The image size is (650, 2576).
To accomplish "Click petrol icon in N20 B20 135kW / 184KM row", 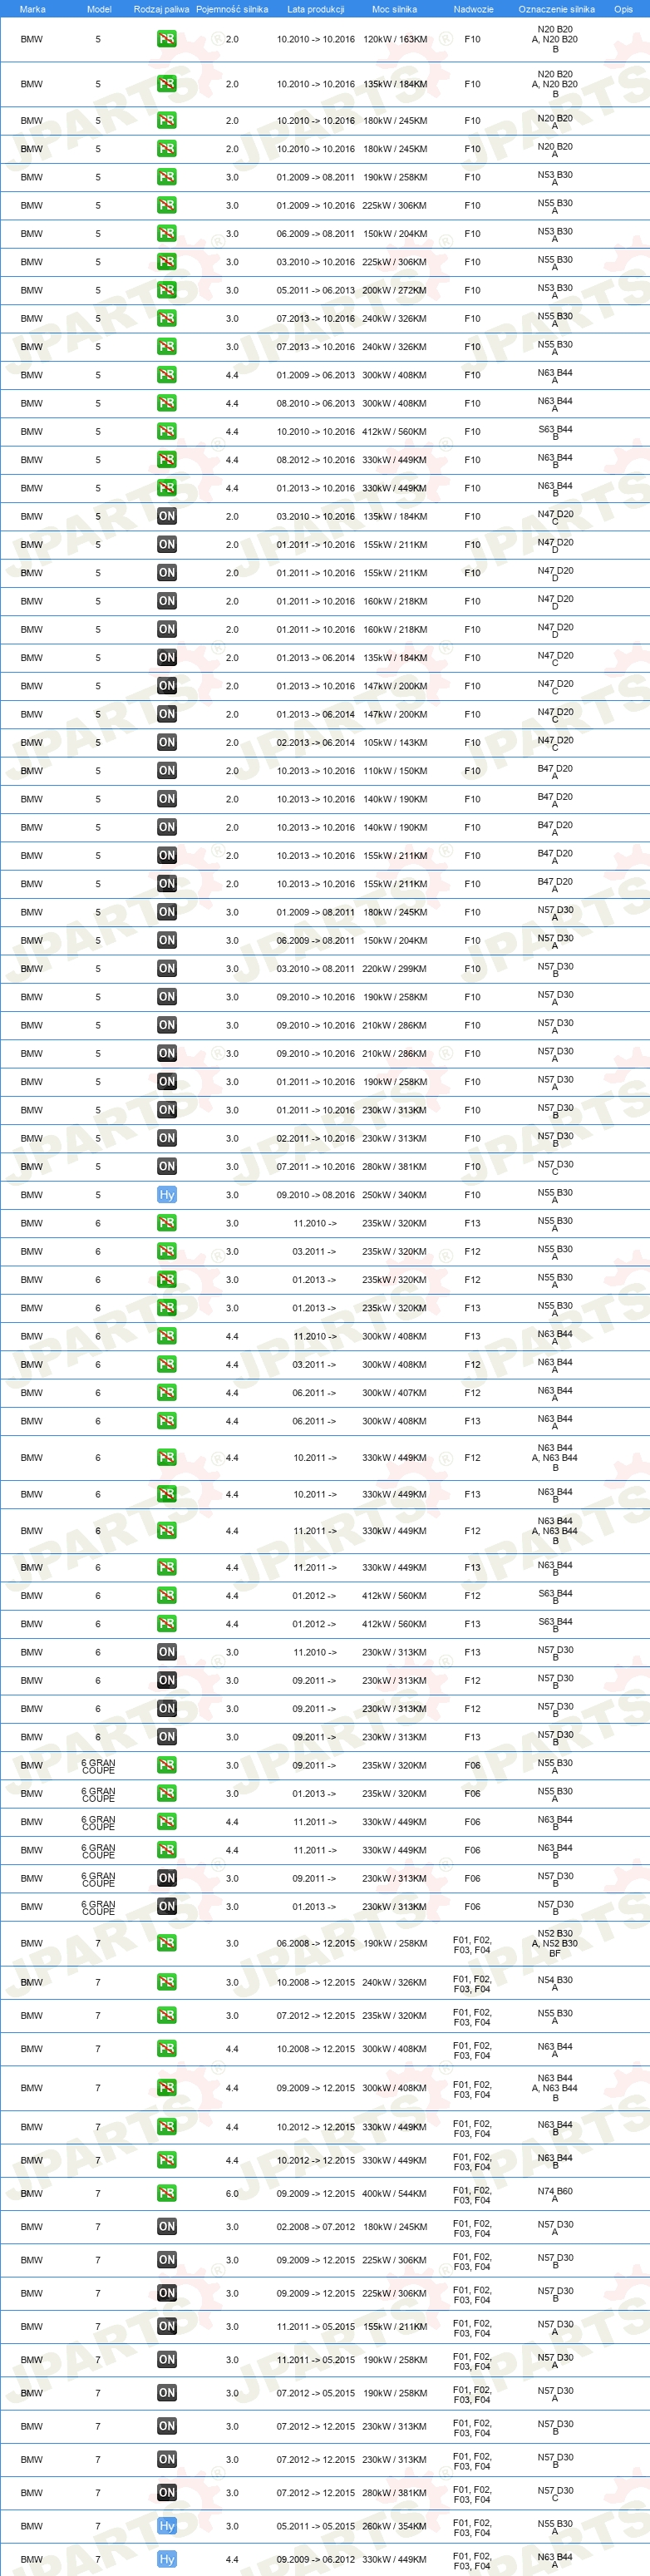I will pos(166,84).
